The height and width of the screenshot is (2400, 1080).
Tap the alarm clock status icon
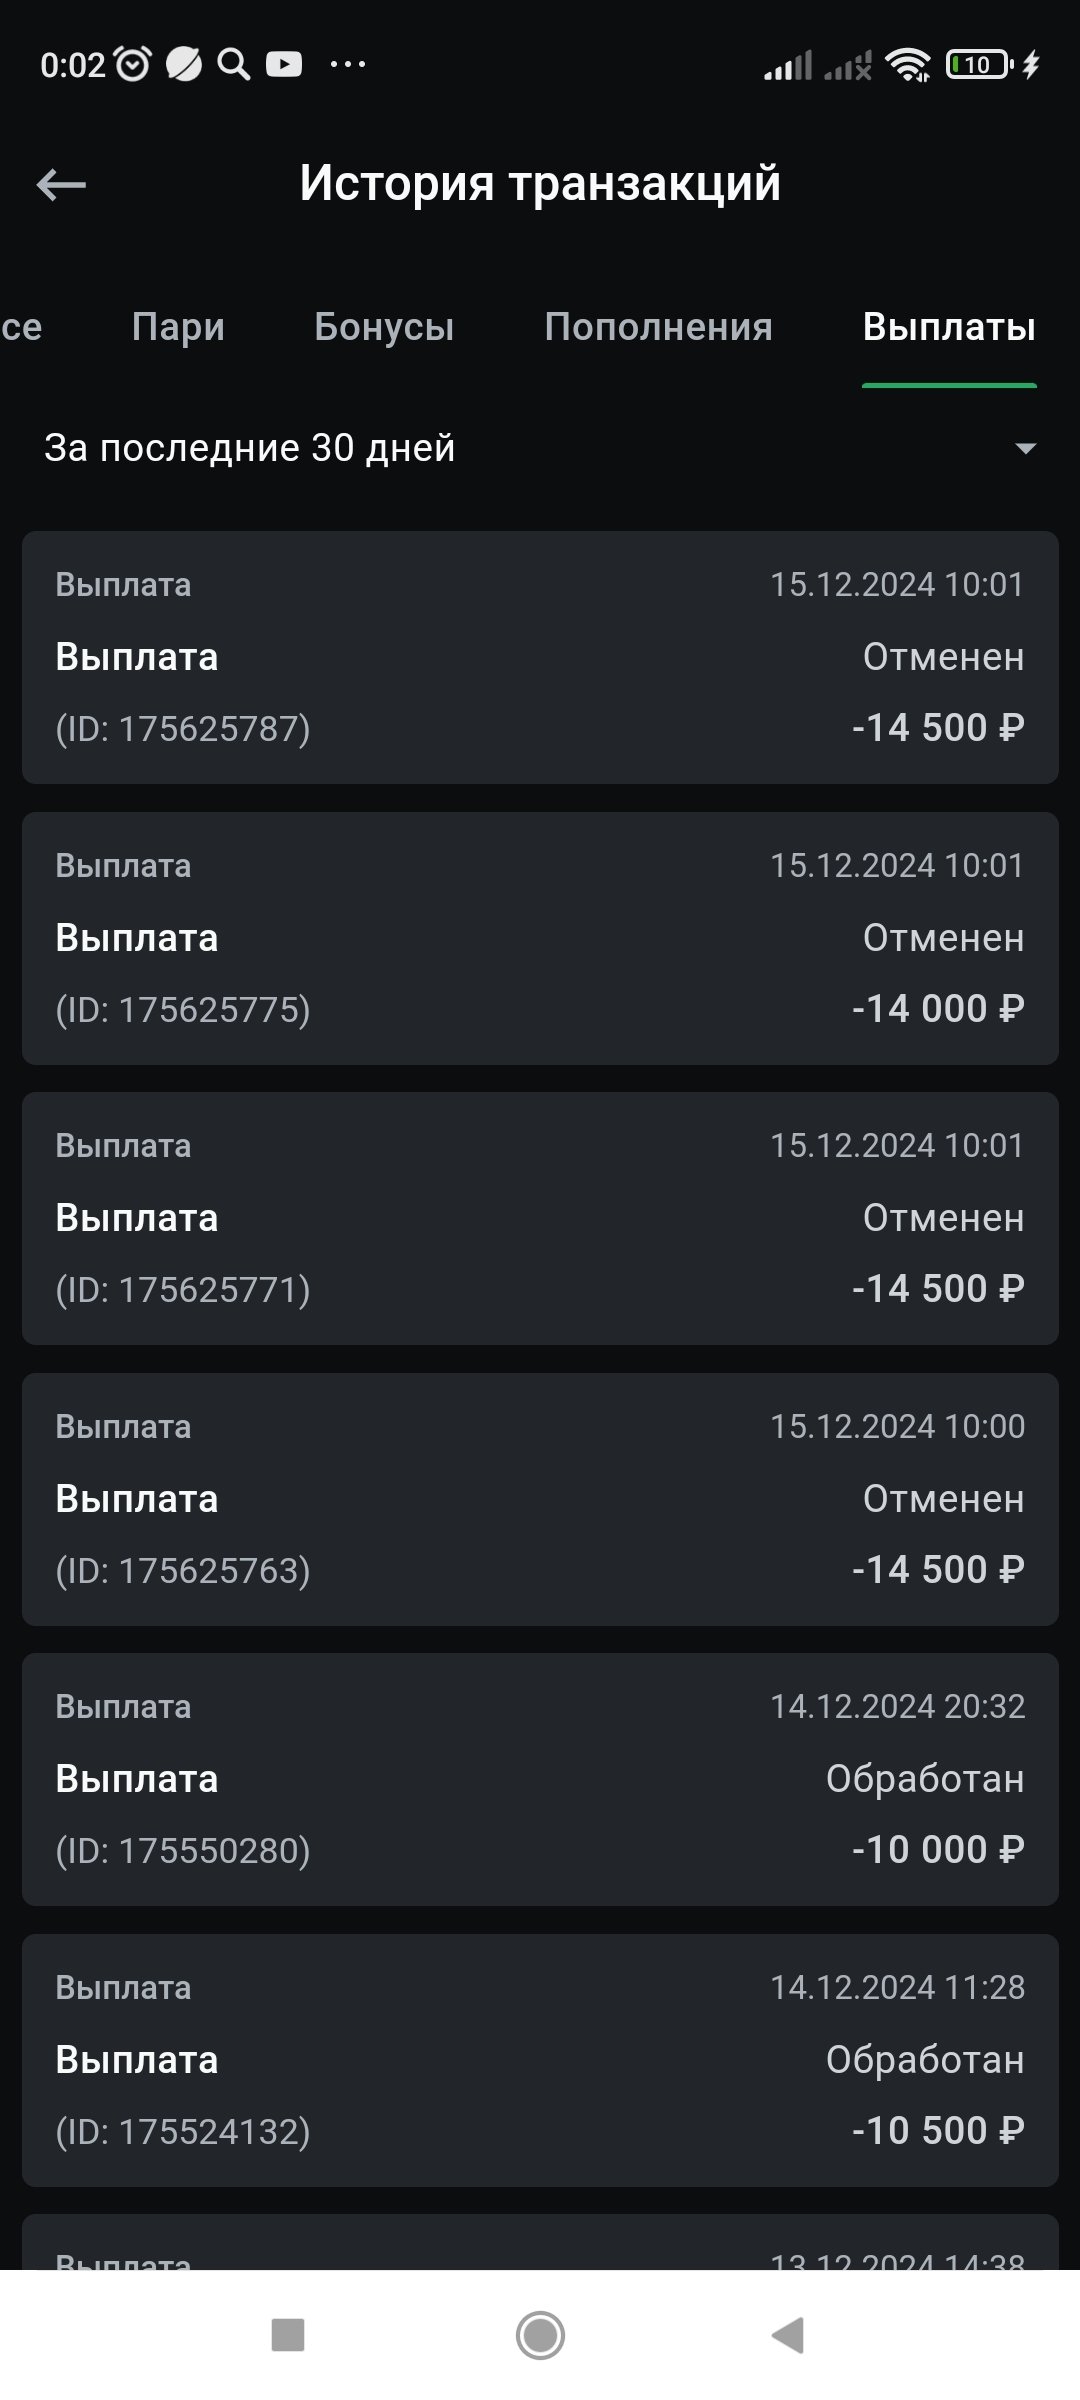pos(133,65)
